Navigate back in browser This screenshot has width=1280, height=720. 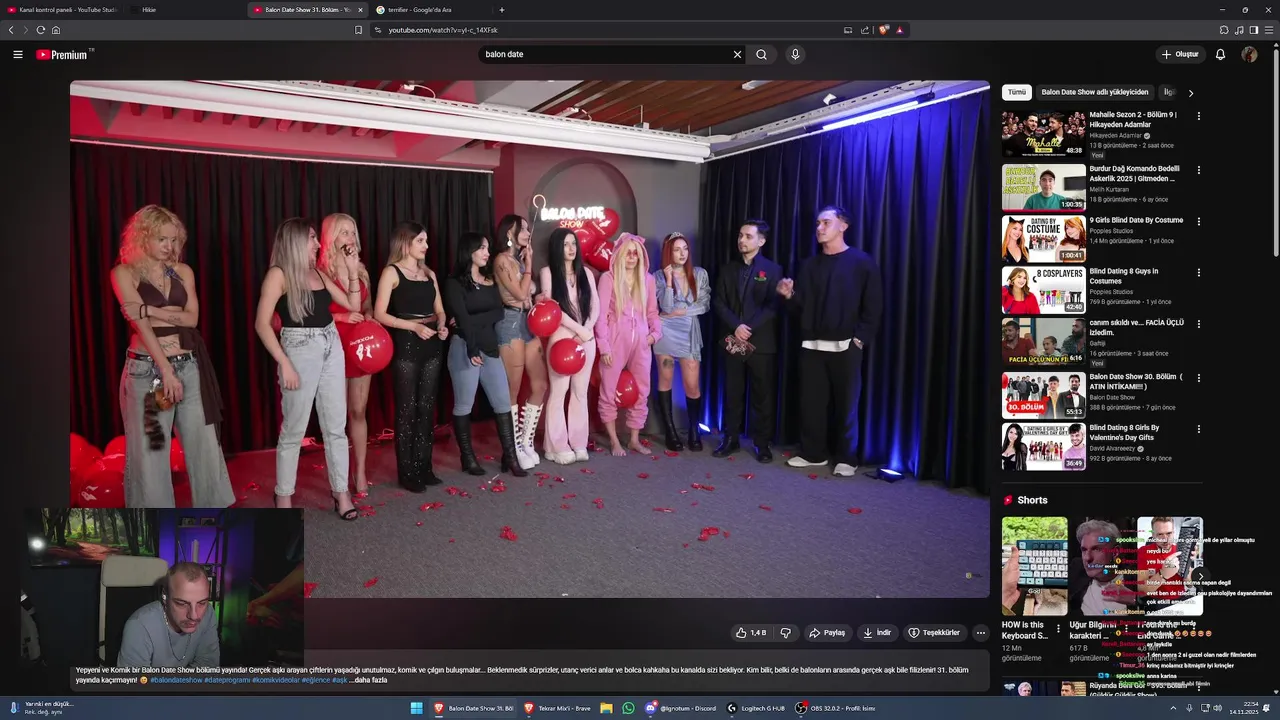pyautogui.click(x=11, y=30)
